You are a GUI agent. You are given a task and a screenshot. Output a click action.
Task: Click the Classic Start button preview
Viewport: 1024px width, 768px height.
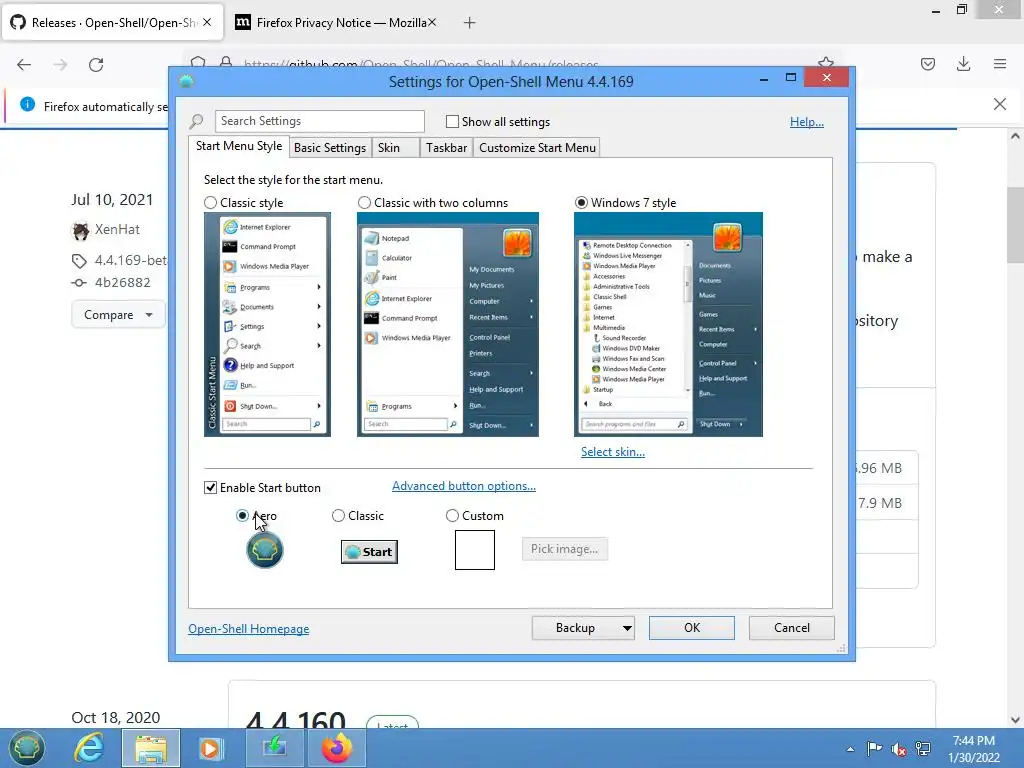tap(369, 552)
